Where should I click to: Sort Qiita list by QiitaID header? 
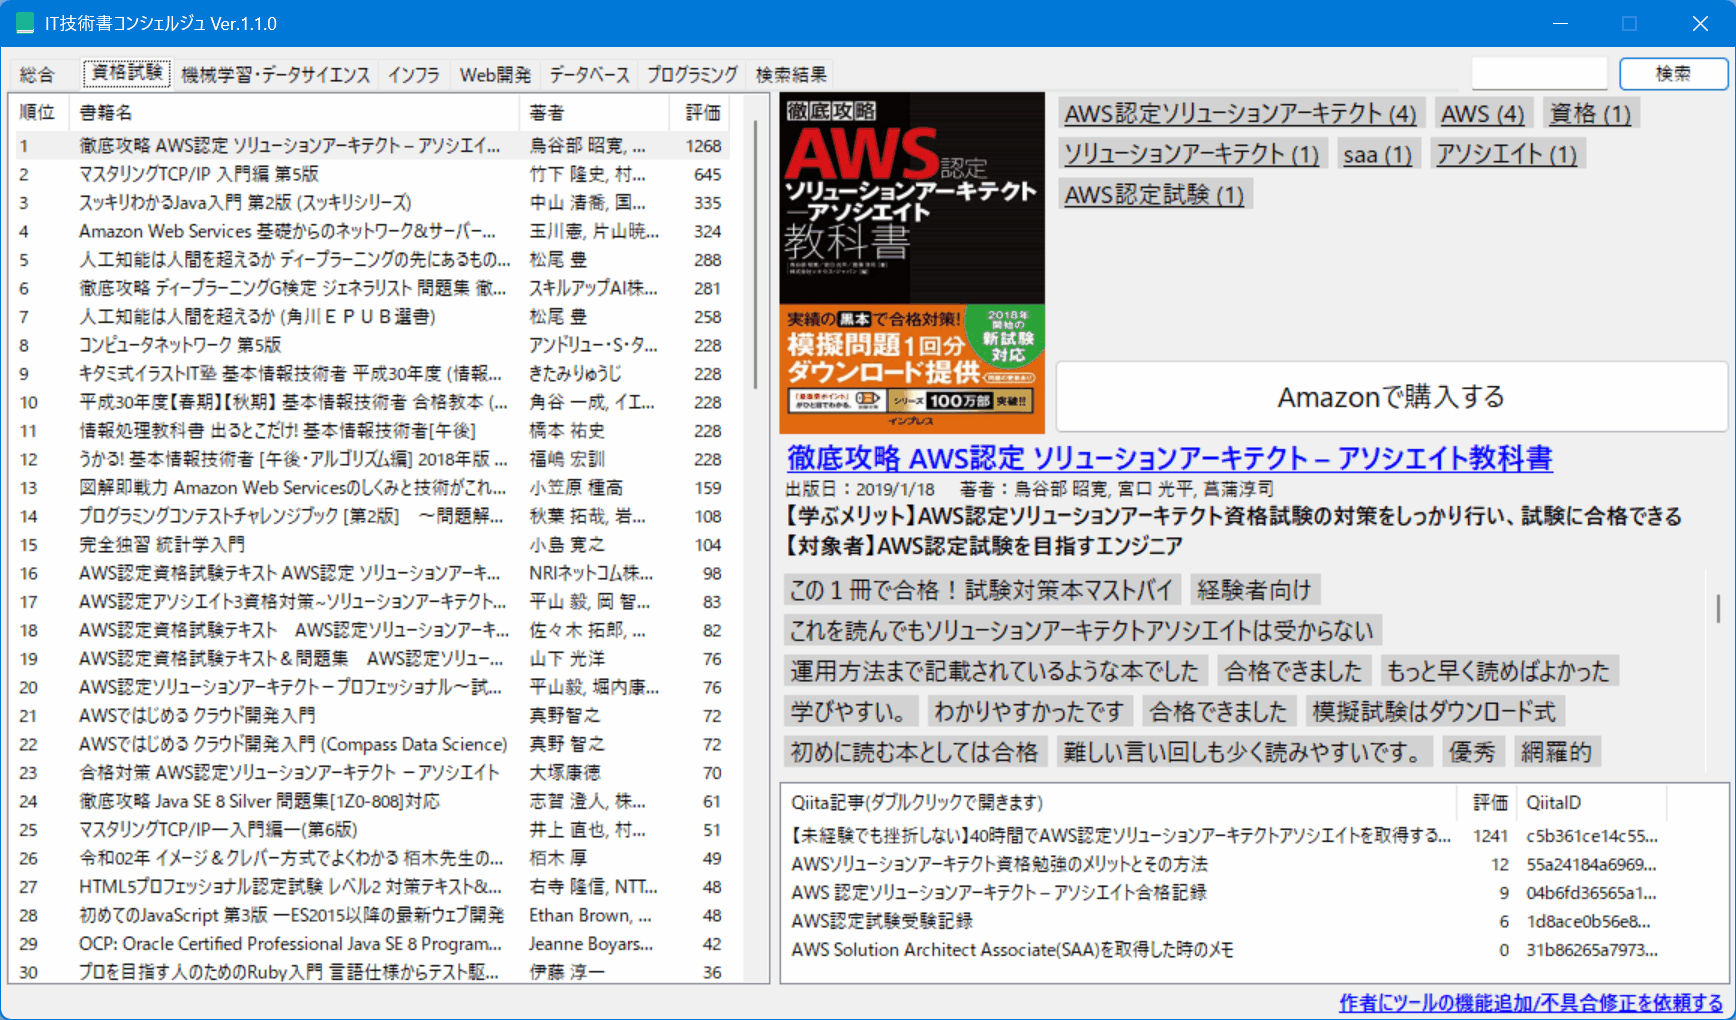(x=1591, y=802)
